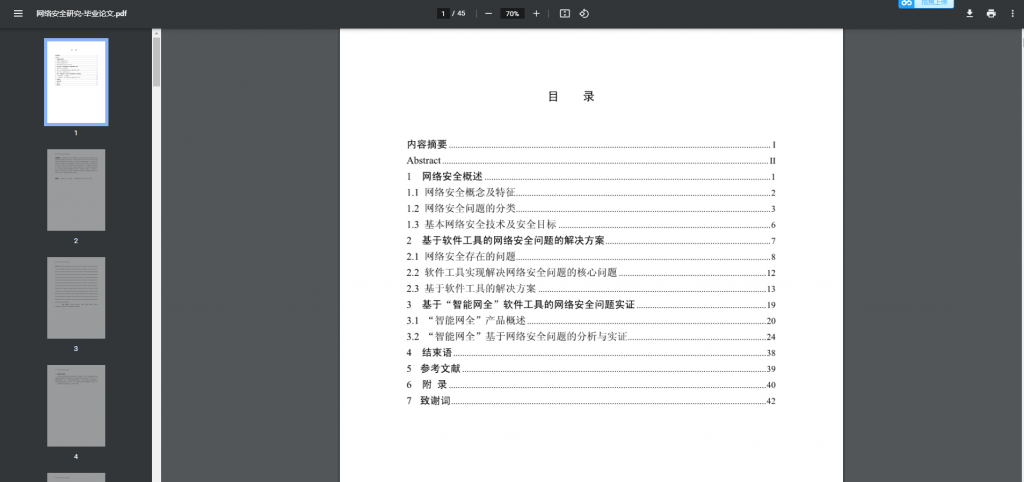Select page 4 thumbnail

(76, 406)
